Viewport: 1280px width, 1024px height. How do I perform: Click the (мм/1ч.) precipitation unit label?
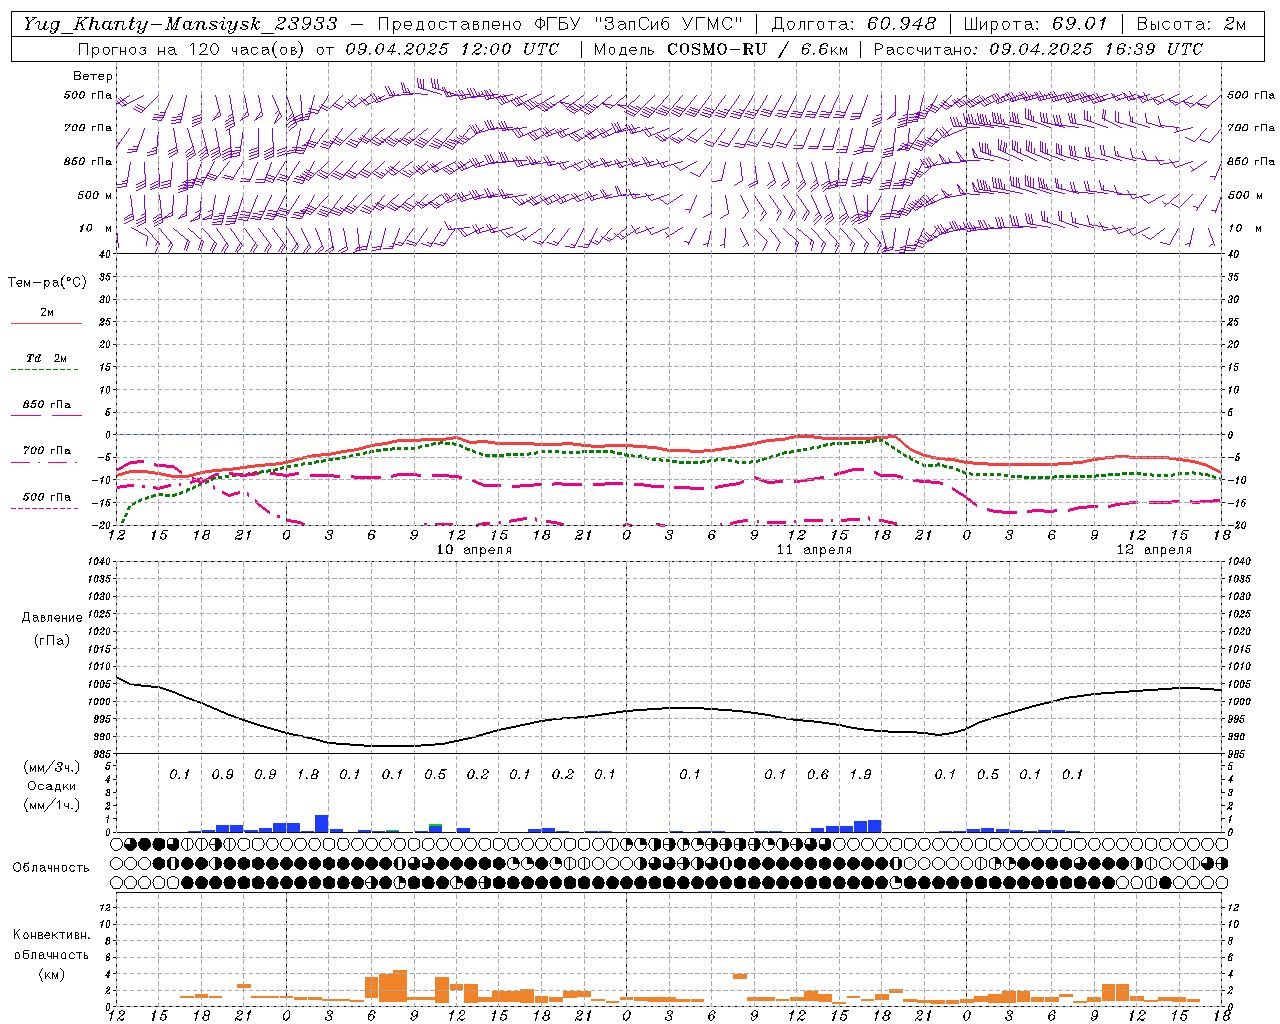[52, 805]
